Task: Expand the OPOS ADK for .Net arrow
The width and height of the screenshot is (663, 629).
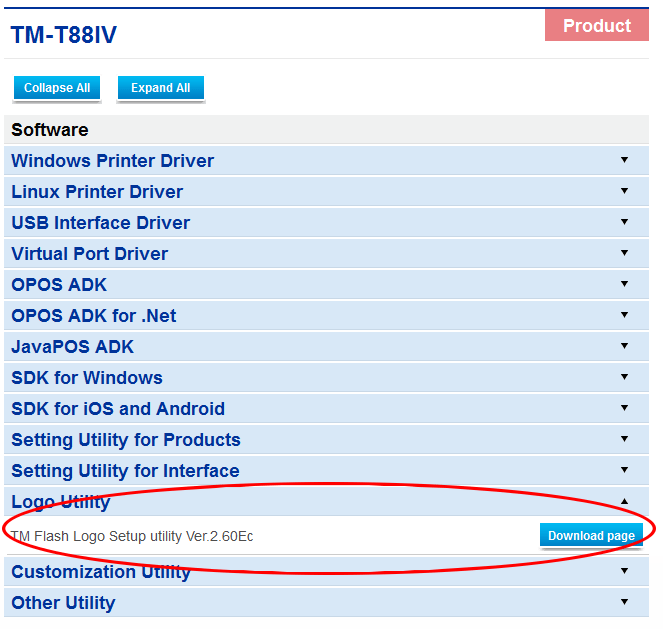Action: pyautogui.click(x=624, y=314)
